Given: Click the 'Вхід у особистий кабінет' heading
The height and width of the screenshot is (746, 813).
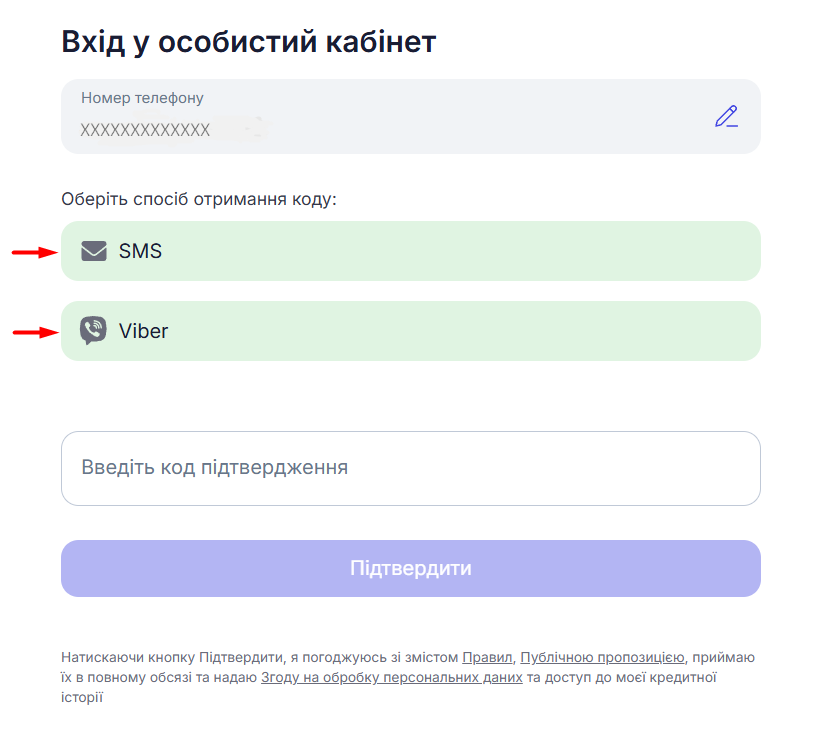Looking at the screenshot, I should tap(249, 41).
